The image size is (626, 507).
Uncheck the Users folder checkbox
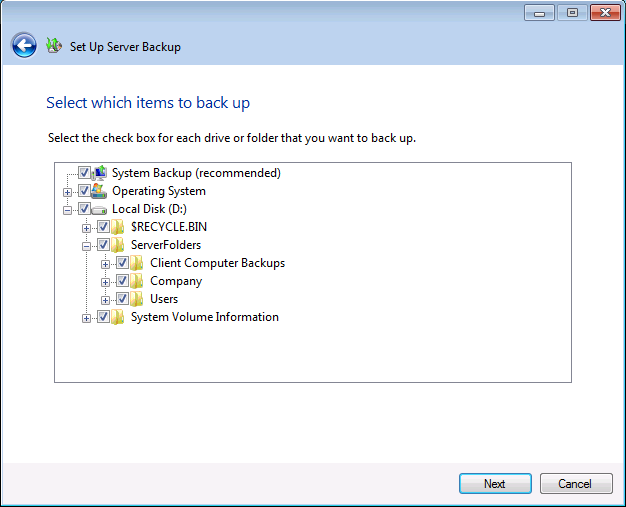pyautogui.click(x=122, y=299)
